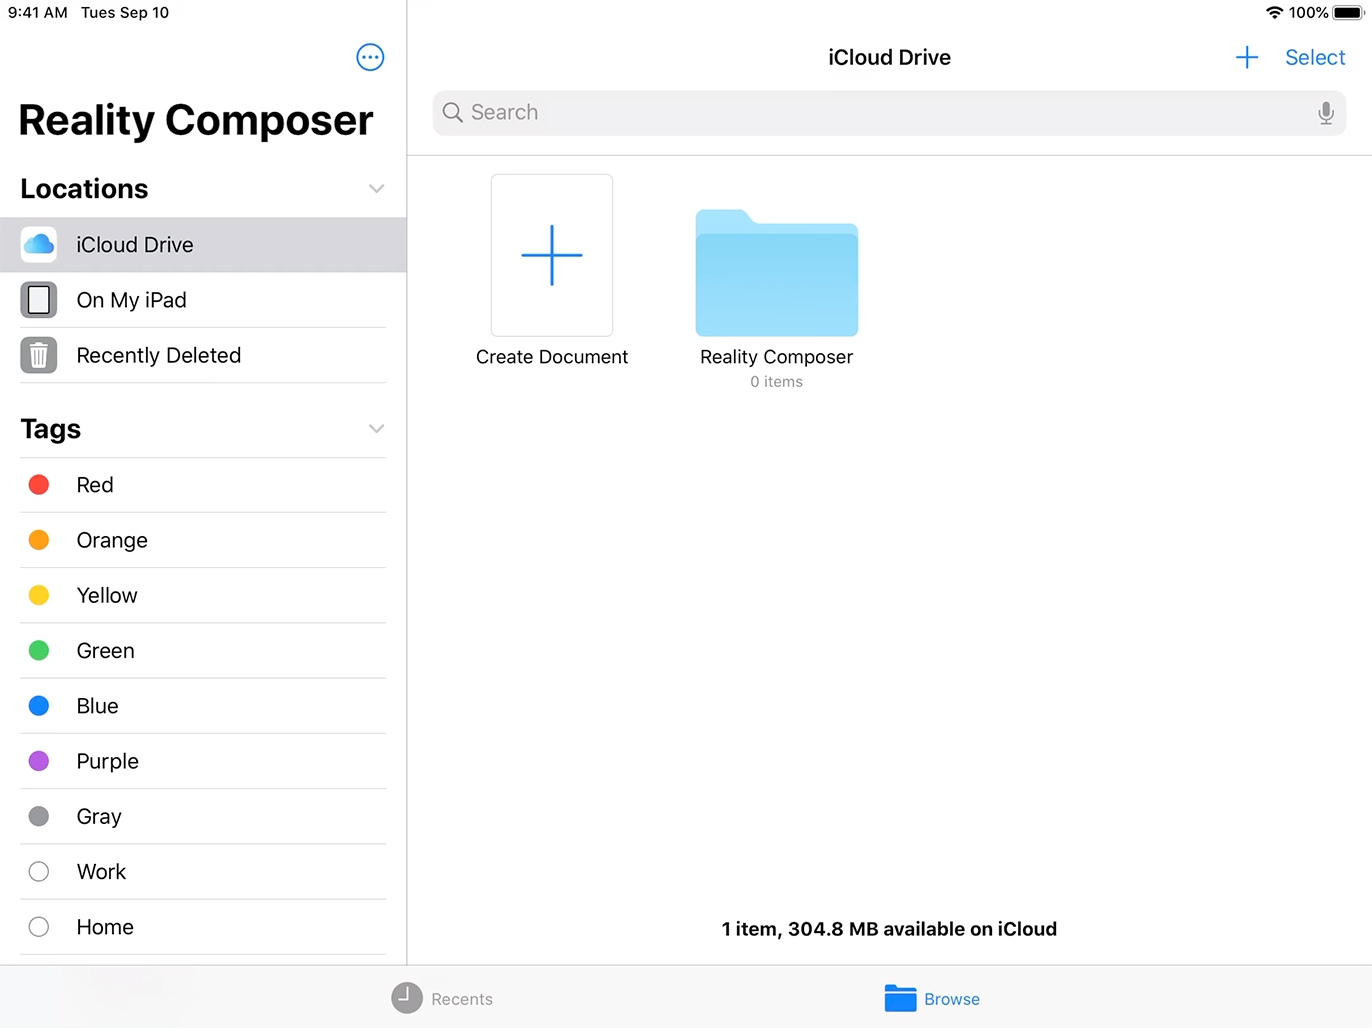Tap the iCloud Drive cloud icon
The width and height of the screenshot is (1372, 1028).
tap(39, 244)
